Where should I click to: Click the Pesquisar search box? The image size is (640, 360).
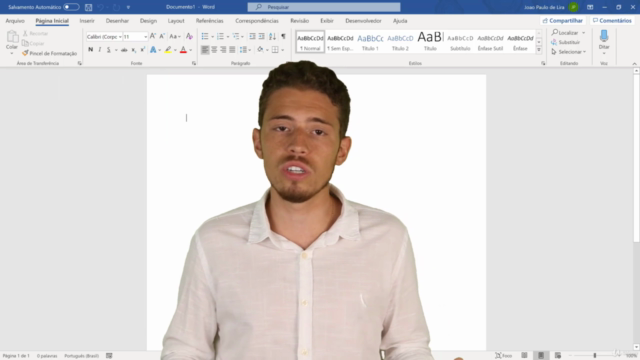[x=324, y=7]
